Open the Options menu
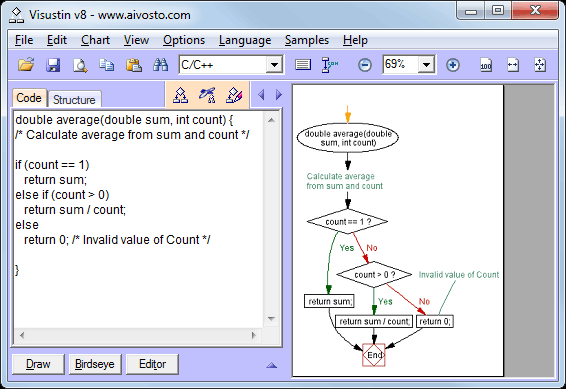566x389 pixels. (x=184, y=40)
